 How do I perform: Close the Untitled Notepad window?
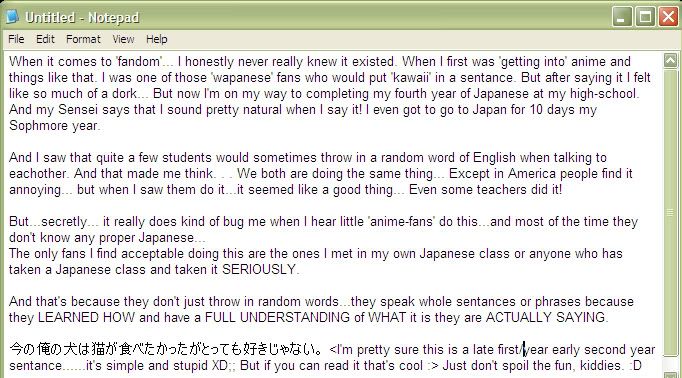[x=669, y=17]
